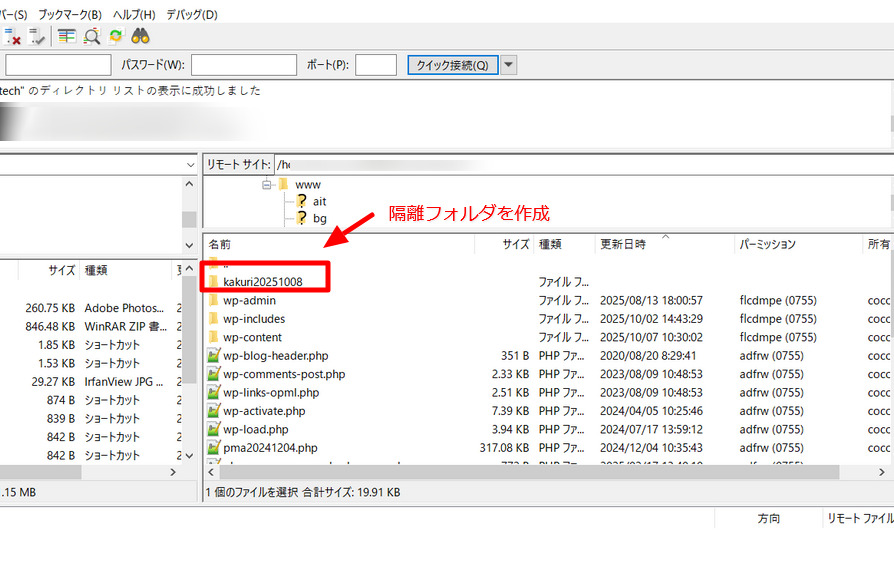Open the ブックマーク(B) menu
Screen dimensions: 894x570
[x=70, y=14]
